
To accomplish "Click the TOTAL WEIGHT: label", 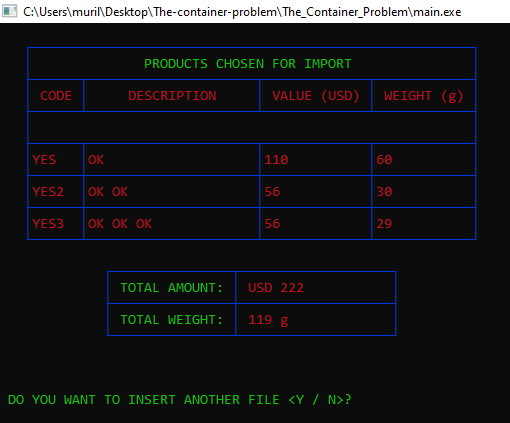I will (172, 320).
